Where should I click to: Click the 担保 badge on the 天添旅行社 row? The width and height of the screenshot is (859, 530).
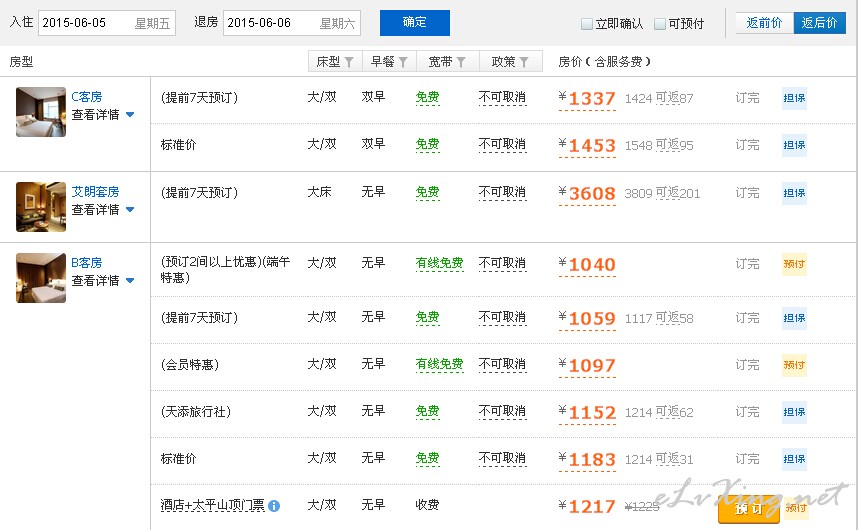(794, 412)
